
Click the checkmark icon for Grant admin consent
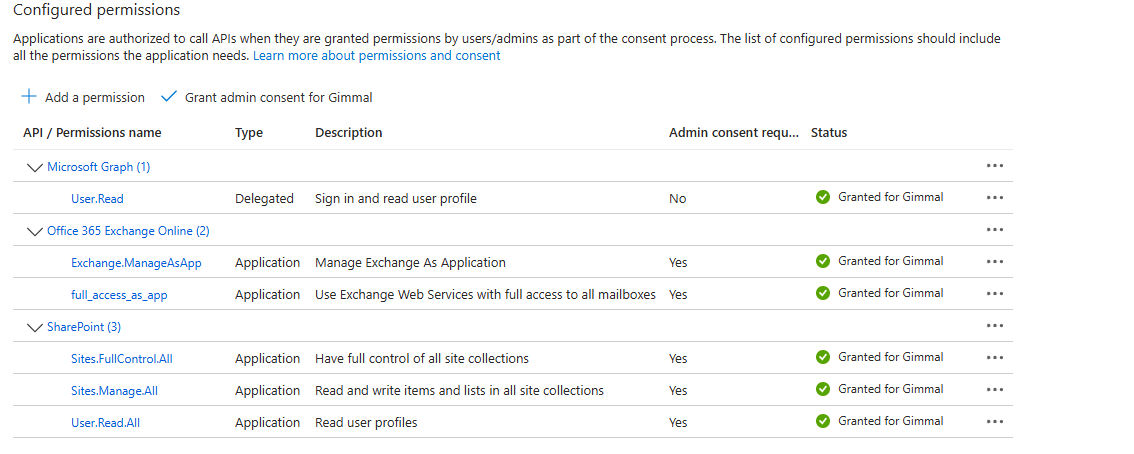pyautogui.click(x=168, y=97)
